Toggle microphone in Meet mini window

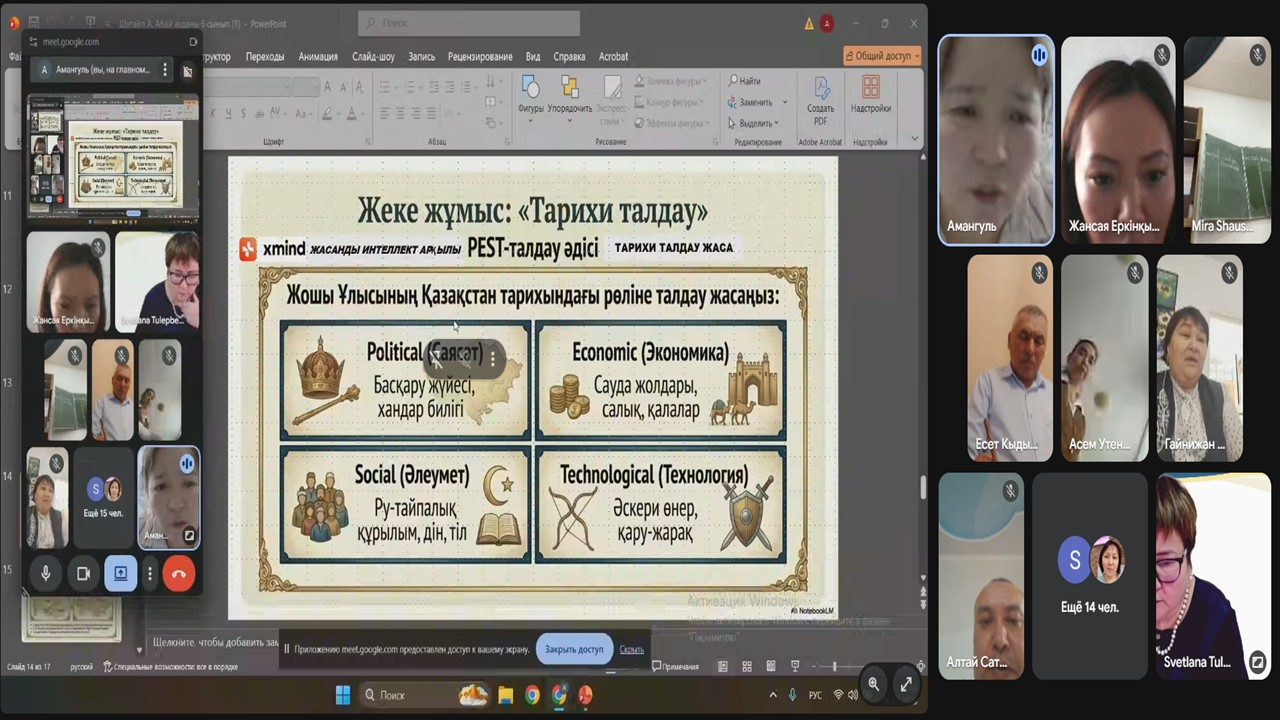click(x=45, y=573)
